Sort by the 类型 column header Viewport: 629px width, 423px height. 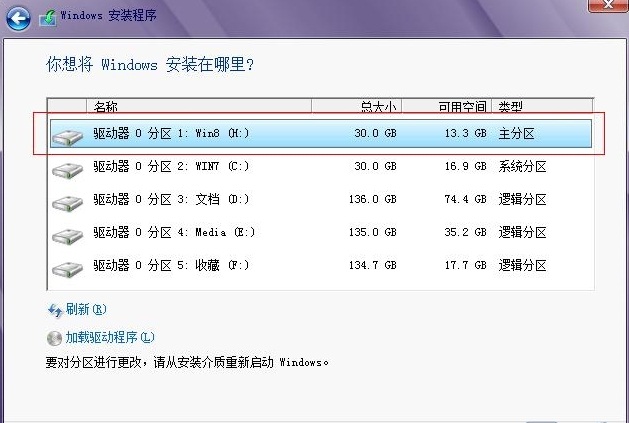pyautogui.click(x=542, y=106)
